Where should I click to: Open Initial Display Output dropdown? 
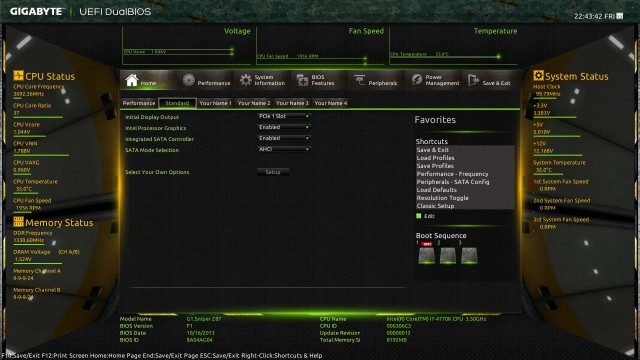click(x=284, y=116)
